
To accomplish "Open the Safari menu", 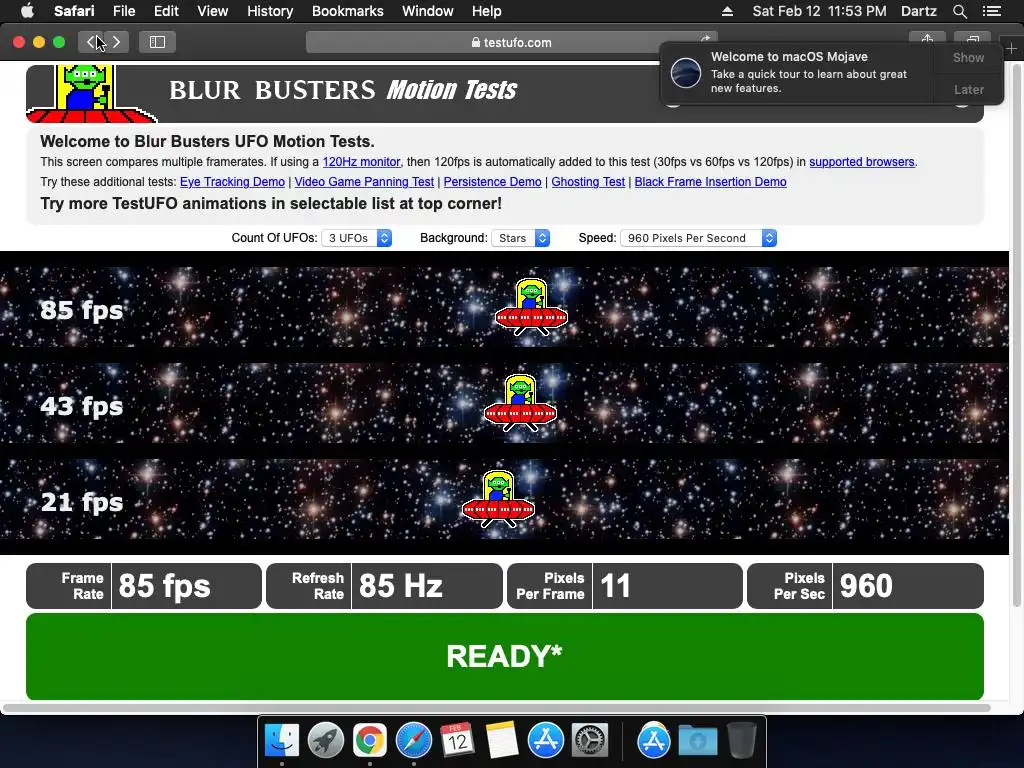I will (74, 11).
